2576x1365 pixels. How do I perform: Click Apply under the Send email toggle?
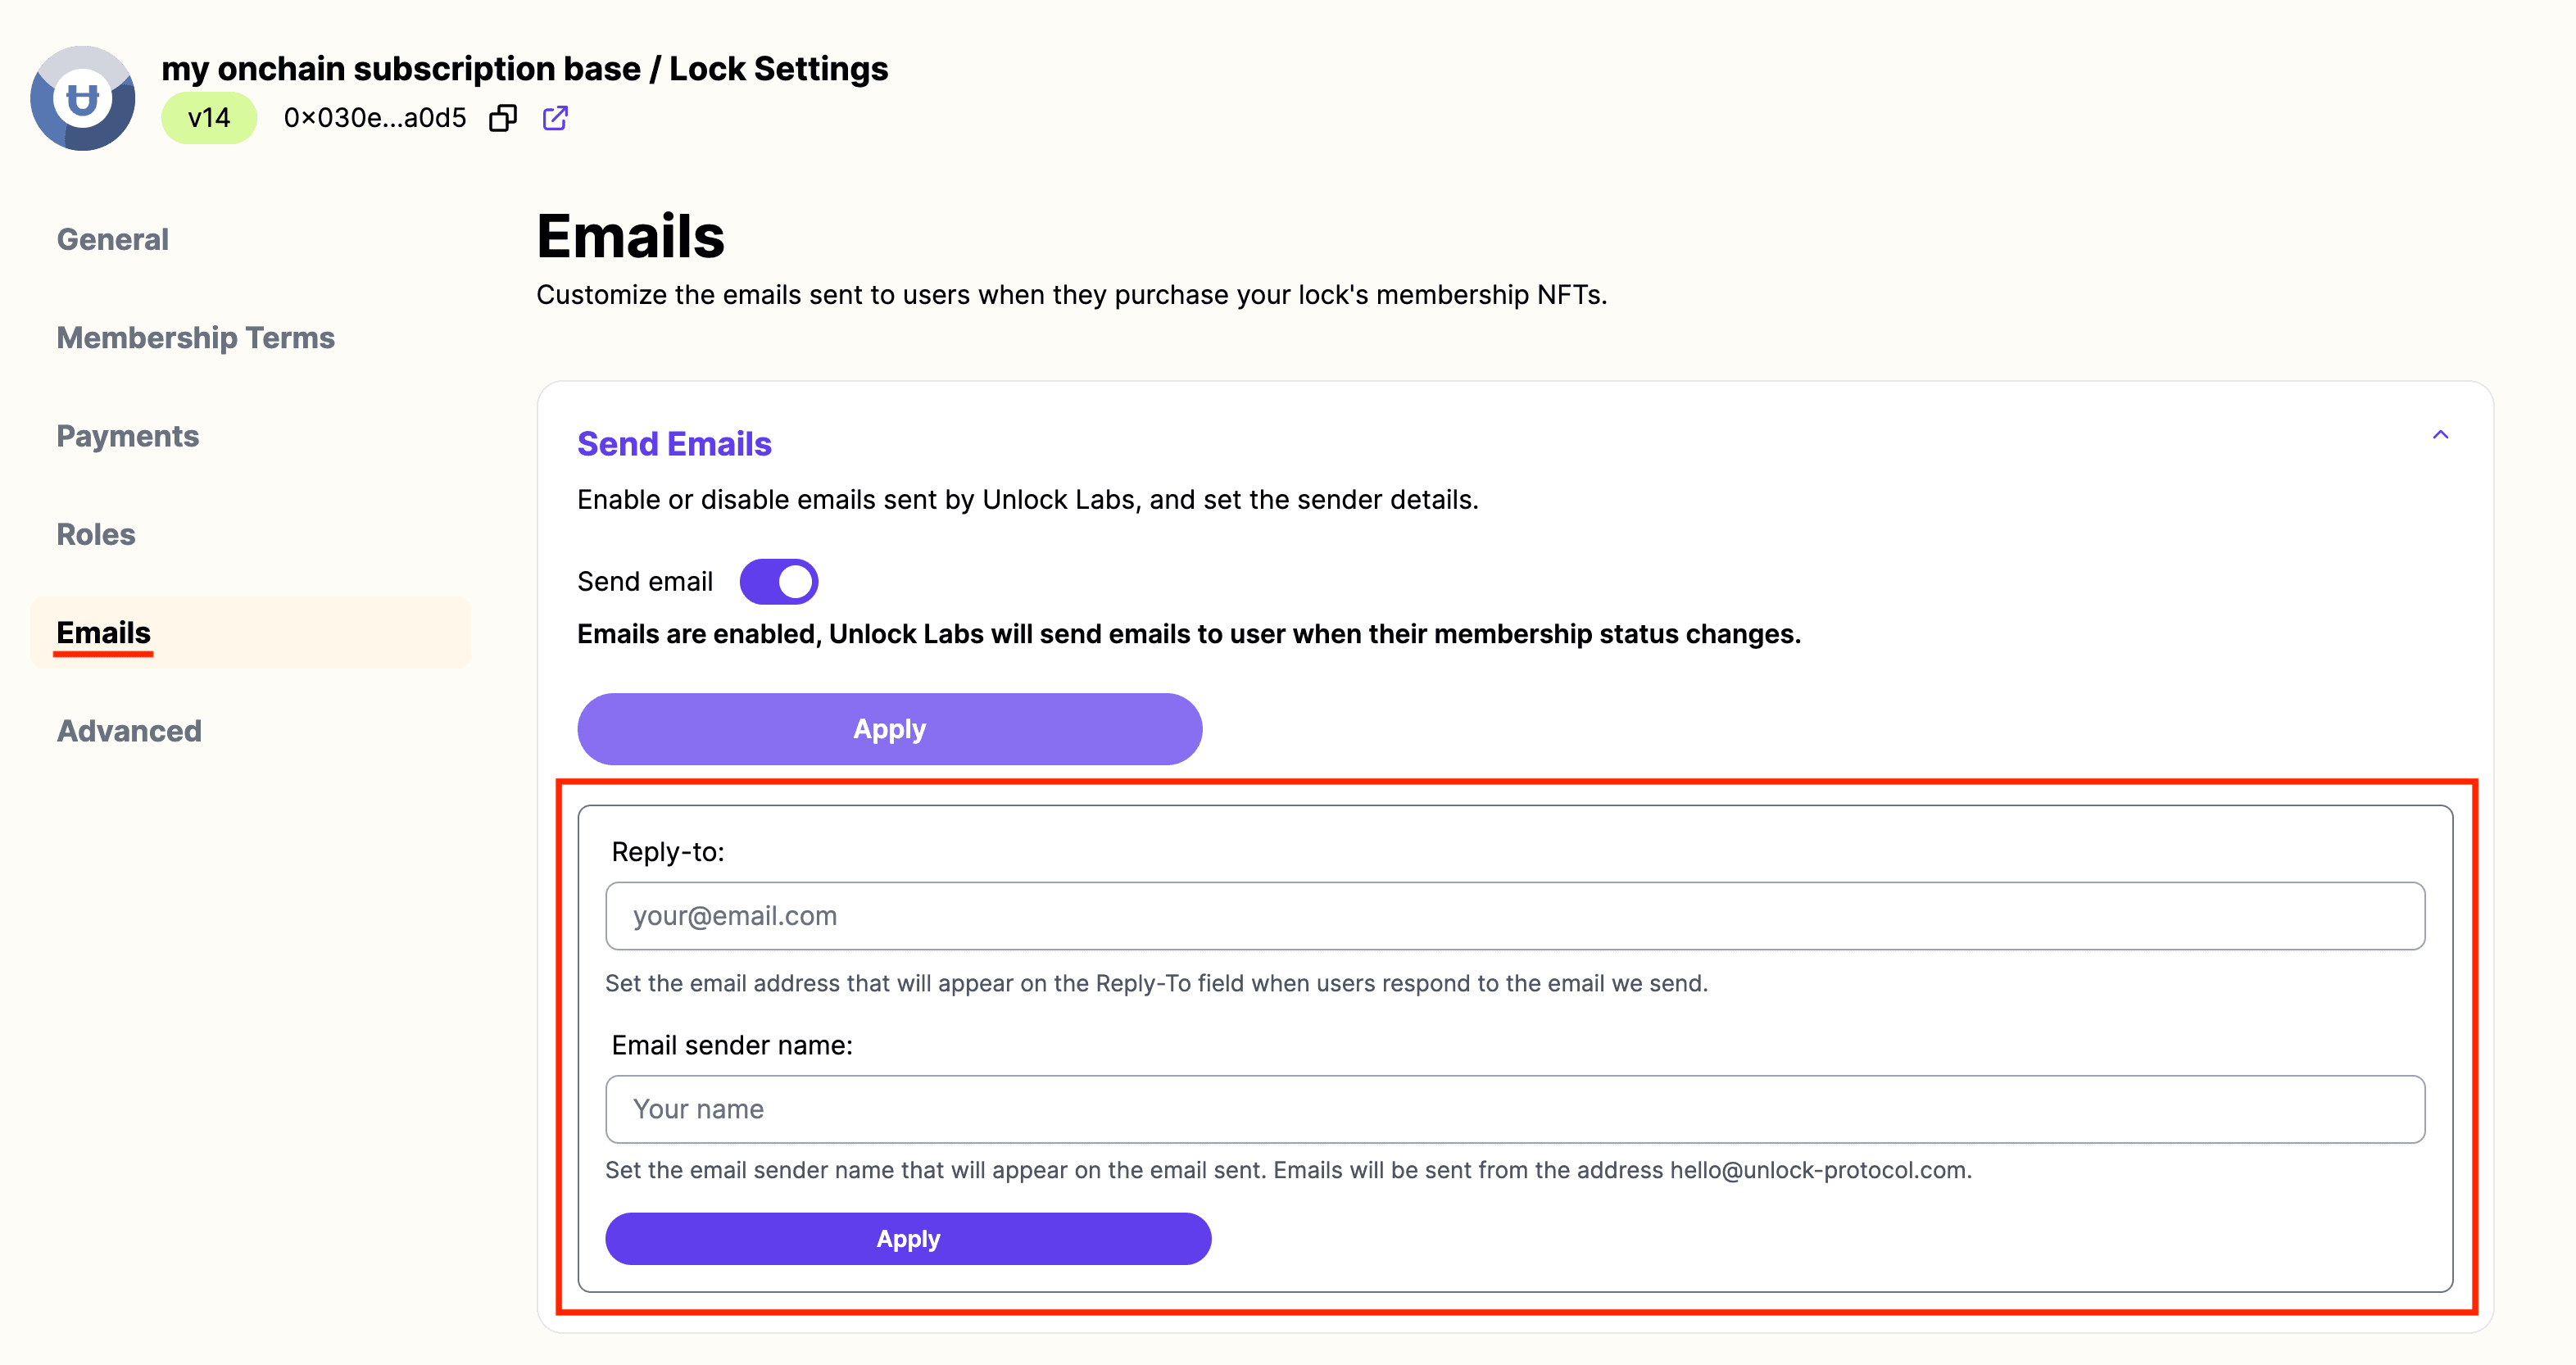[890, 729]
